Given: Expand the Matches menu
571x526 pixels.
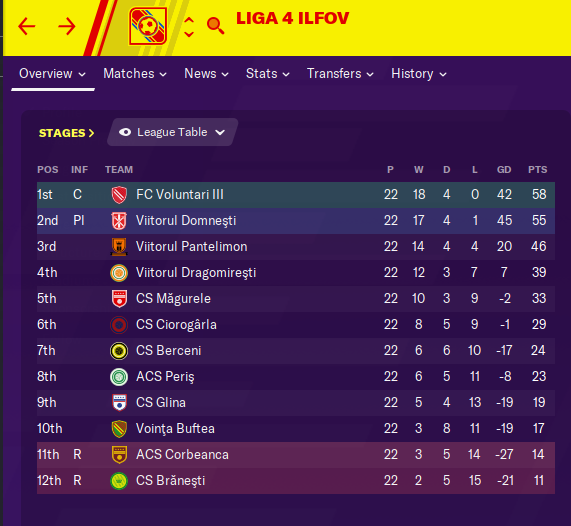Looking at the screenshot, I should coord(135,74).
